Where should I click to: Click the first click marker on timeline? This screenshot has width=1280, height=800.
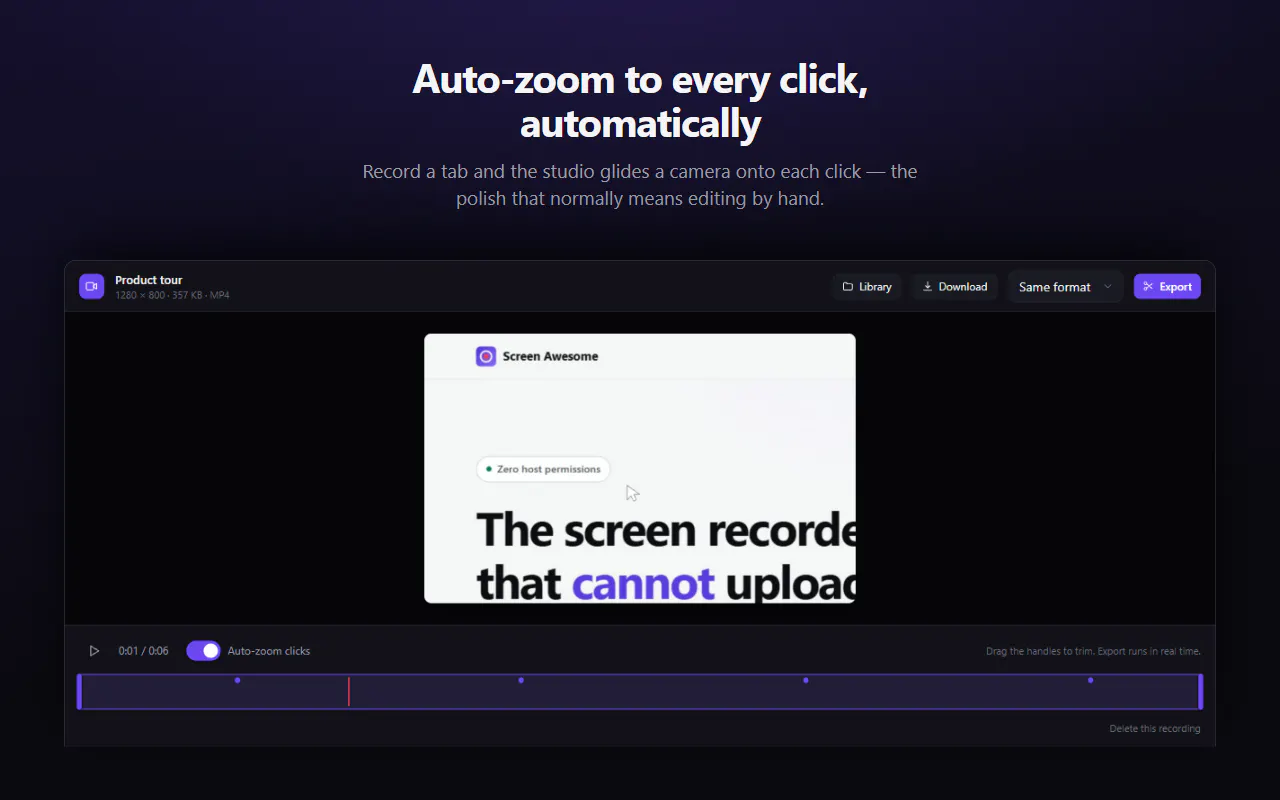[237, 680]
